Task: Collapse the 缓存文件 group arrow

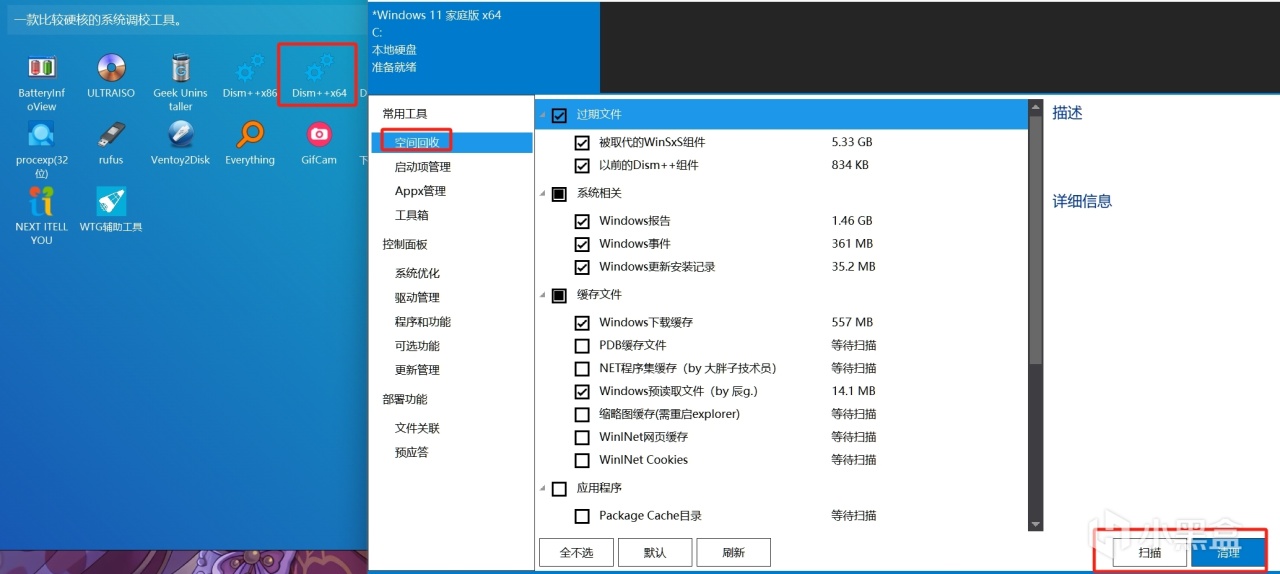Action: pos(543,296)
